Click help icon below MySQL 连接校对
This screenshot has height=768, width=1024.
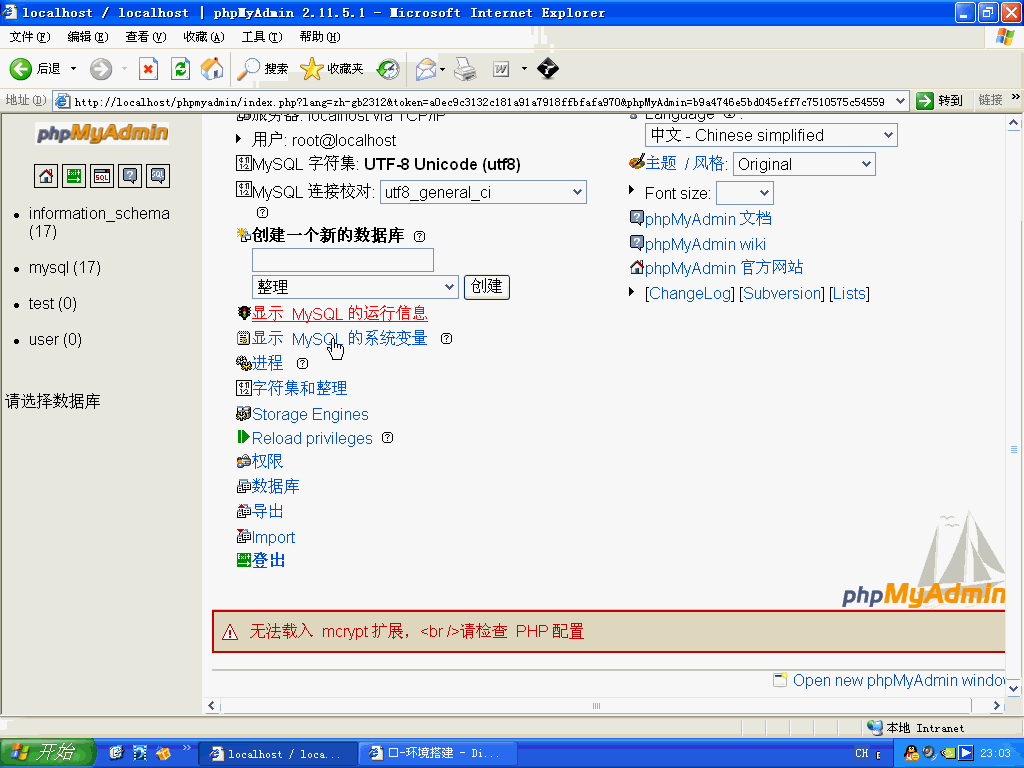(263, 212)
